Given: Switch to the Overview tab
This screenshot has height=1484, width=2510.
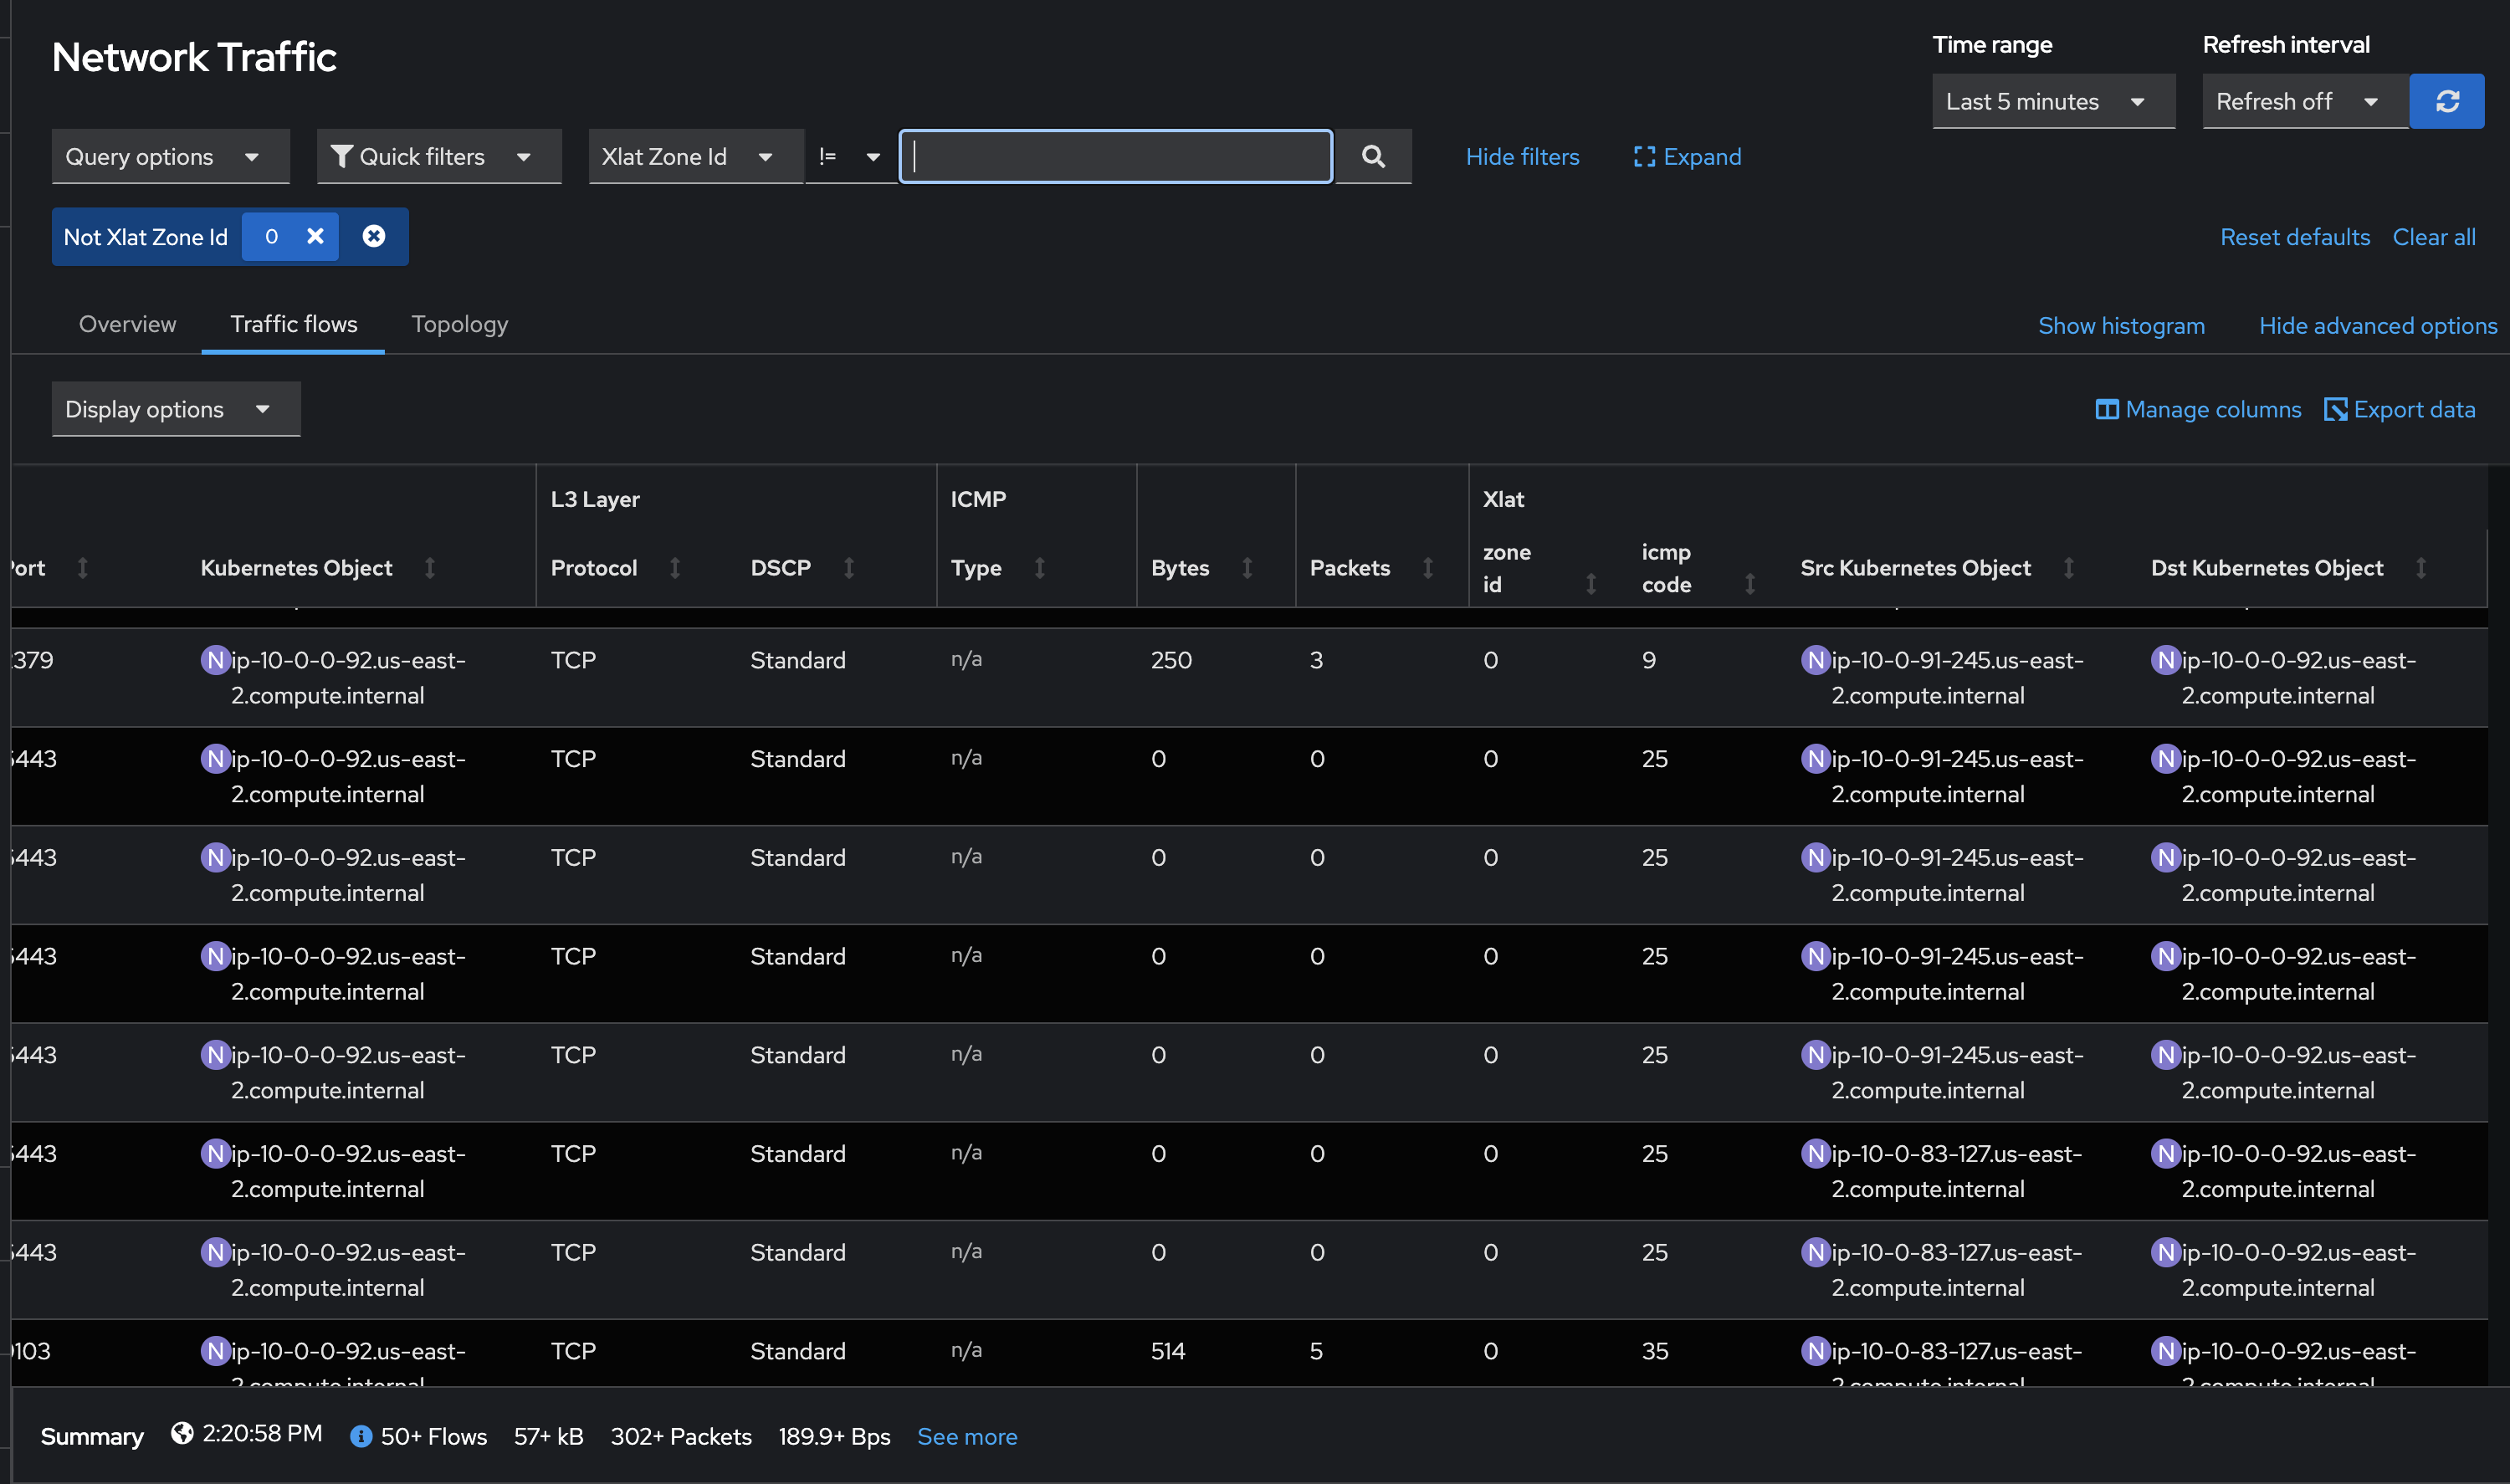Looking at the screenshot, I should point(127,324).
